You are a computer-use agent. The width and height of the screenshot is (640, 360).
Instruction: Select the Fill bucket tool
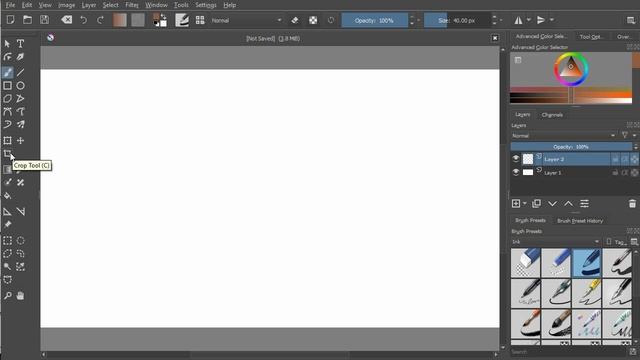[x=7, y=196]
